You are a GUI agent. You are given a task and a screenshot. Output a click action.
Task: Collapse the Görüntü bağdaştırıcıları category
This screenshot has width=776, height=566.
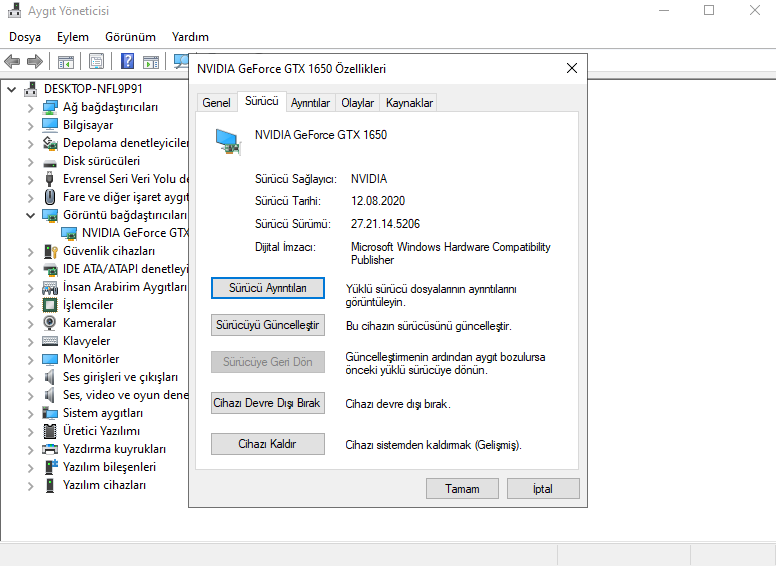31,216
